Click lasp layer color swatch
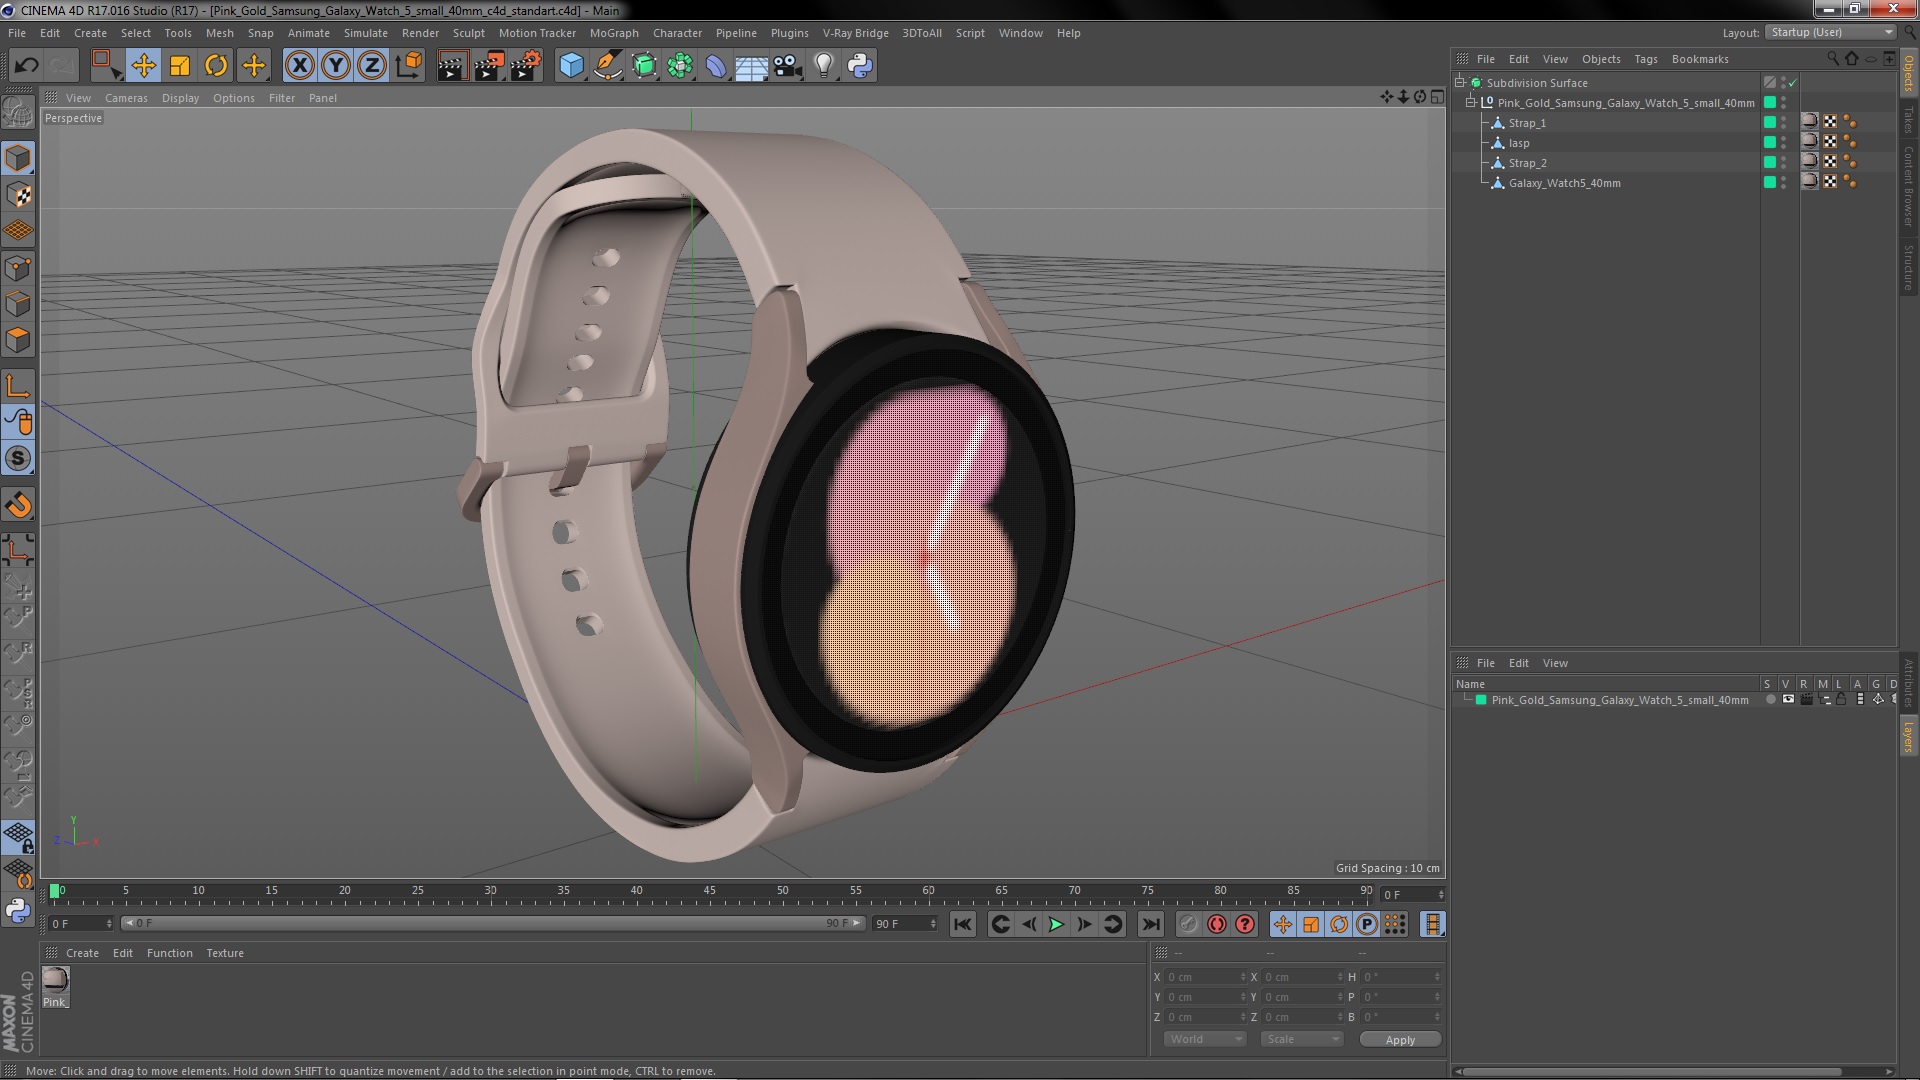 (x=1770, y=142)
